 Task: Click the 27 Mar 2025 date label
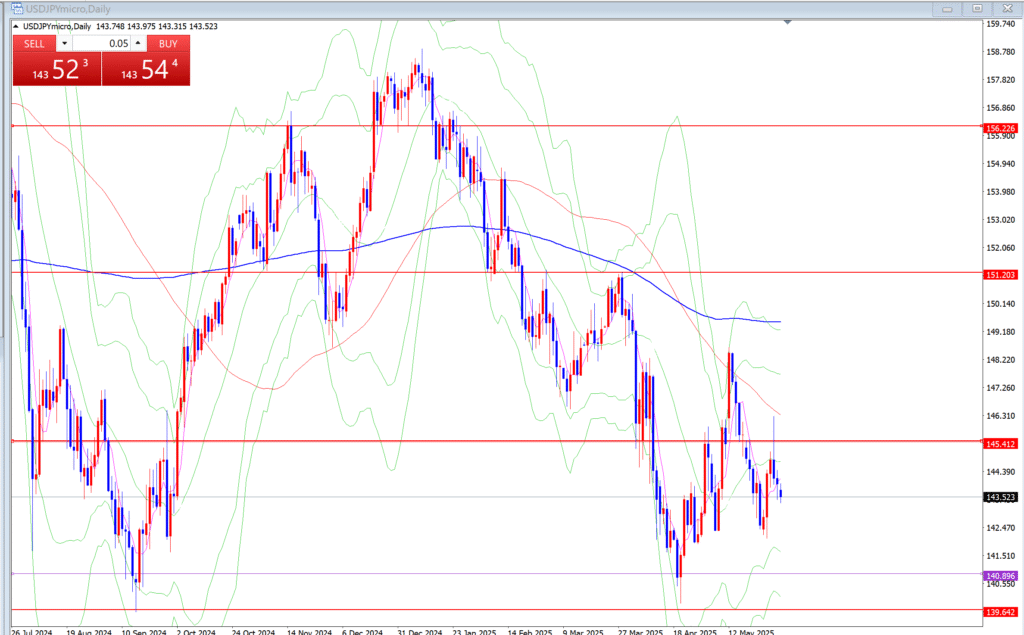(640, 632)
